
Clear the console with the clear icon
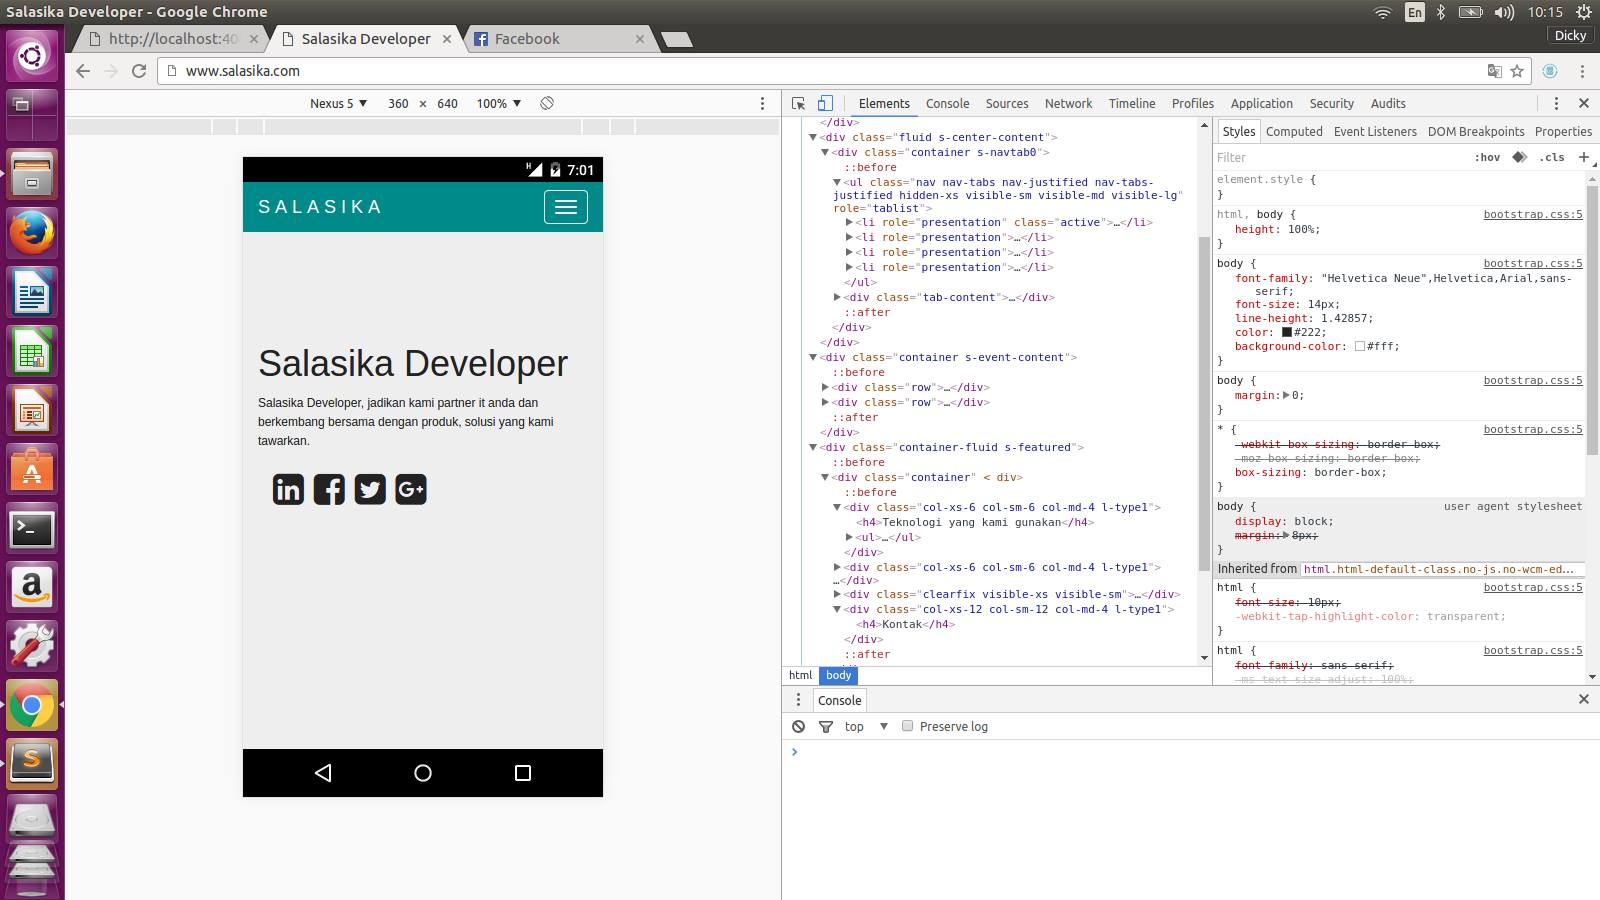[x=798, y=726]
